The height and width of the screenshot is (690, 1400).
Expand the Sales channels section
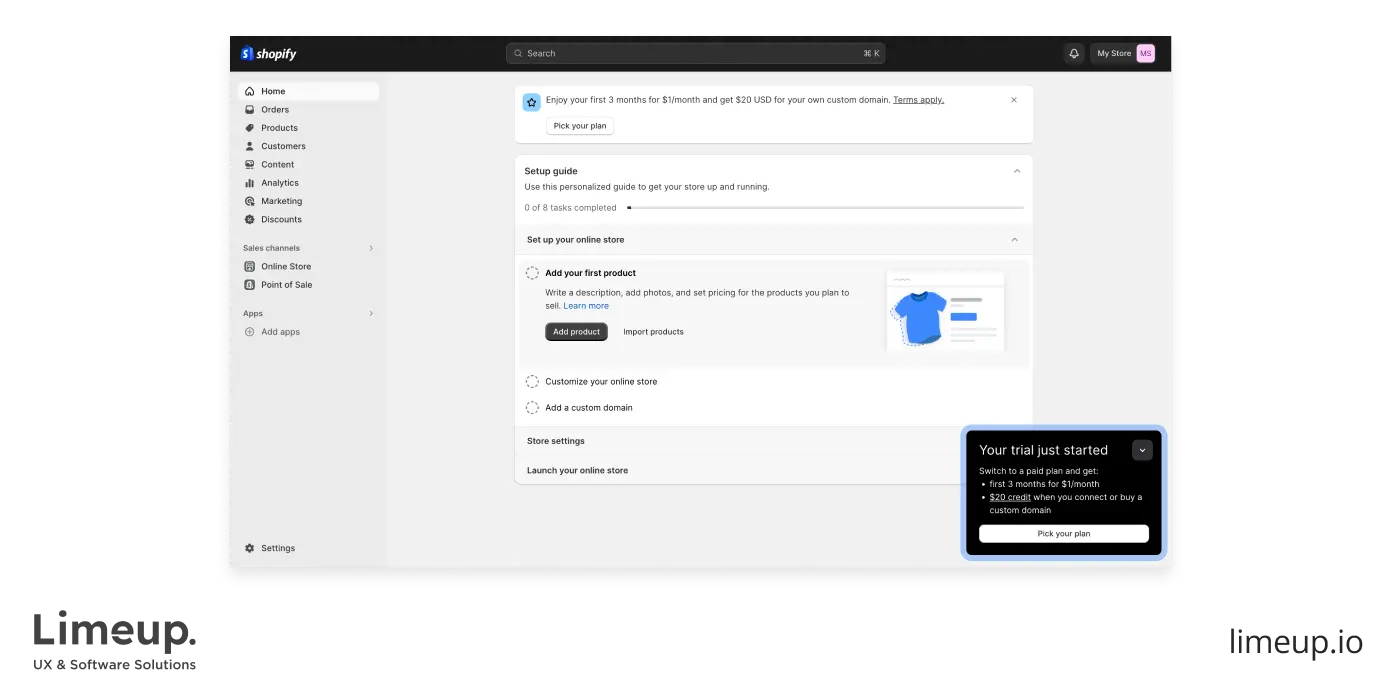[371, 248]
